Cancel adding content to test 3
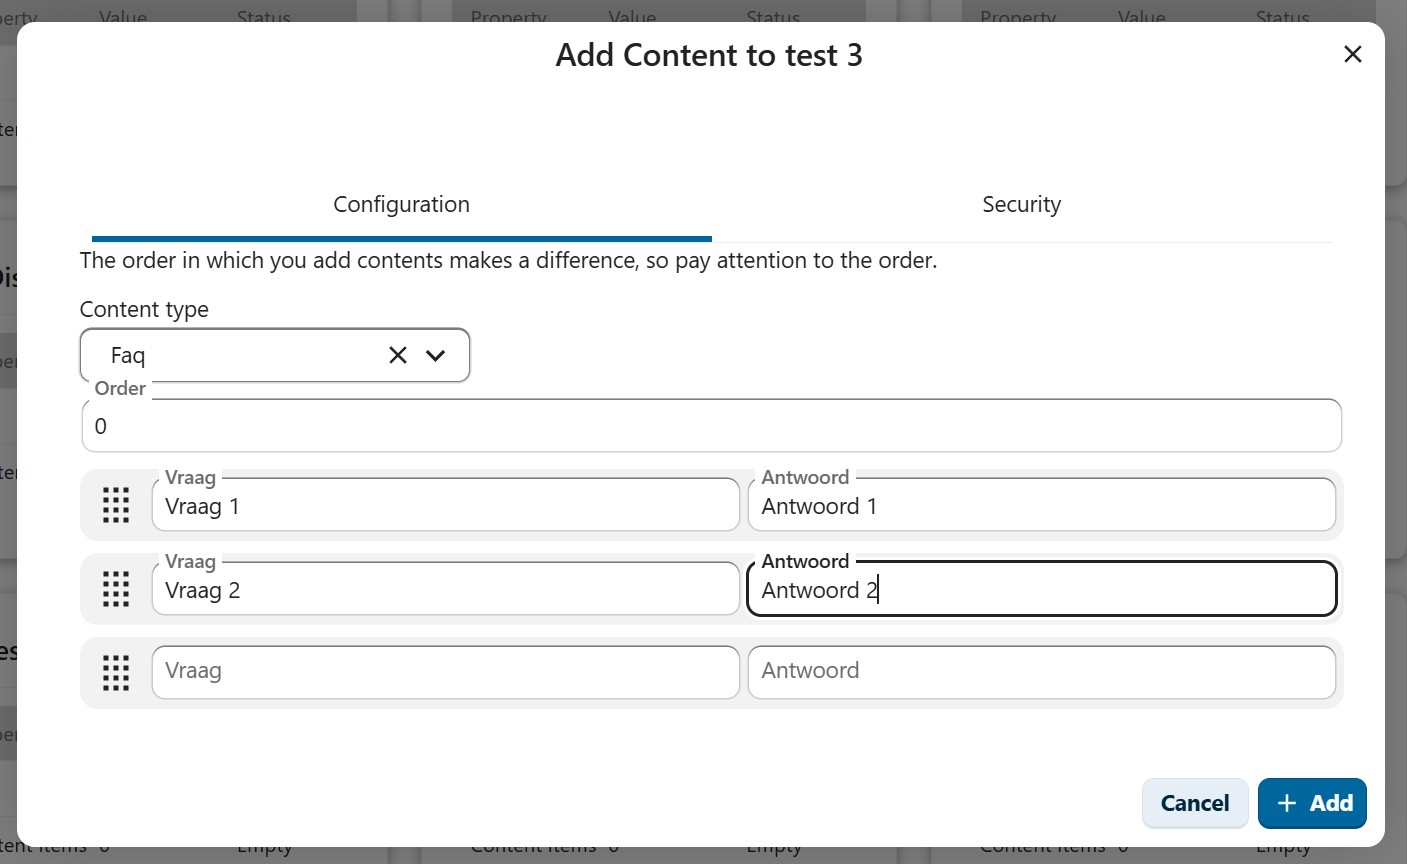1407x864 pixels. tap(1194, 803)
